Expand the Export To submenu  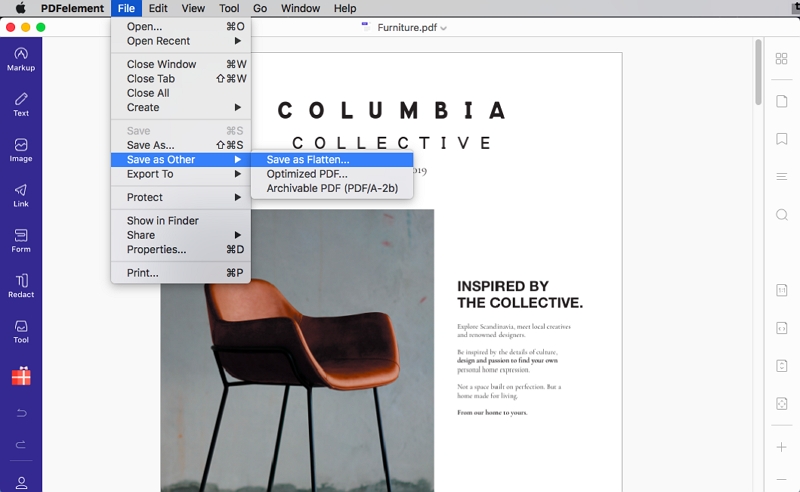pos(181,174)
